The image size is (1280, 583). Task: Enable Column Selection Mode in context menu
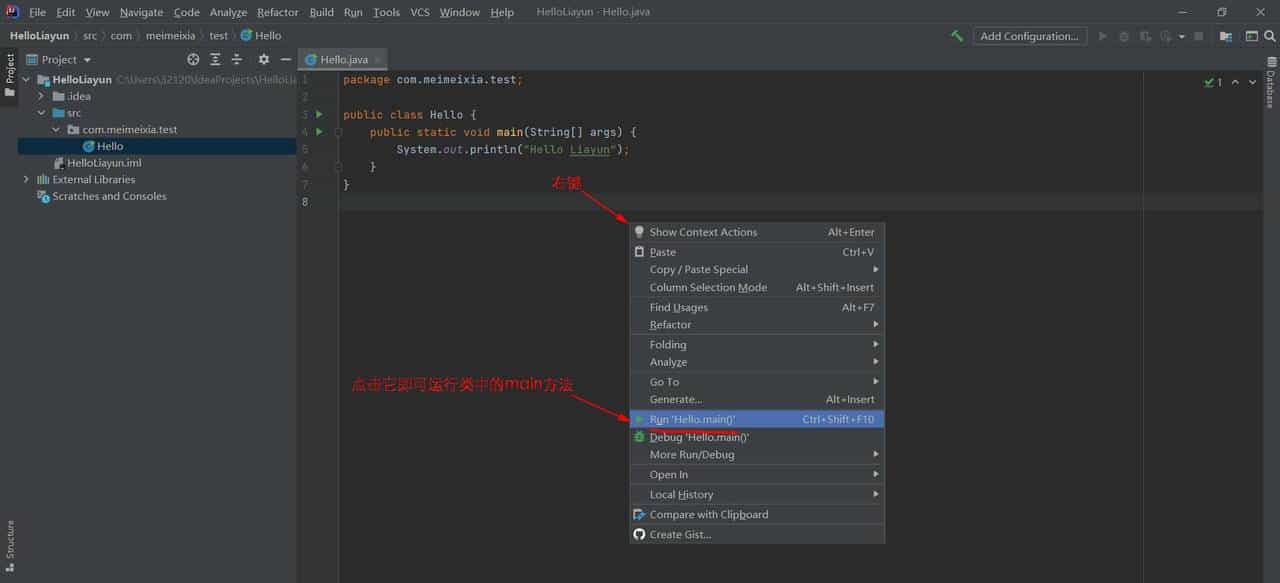708,287
